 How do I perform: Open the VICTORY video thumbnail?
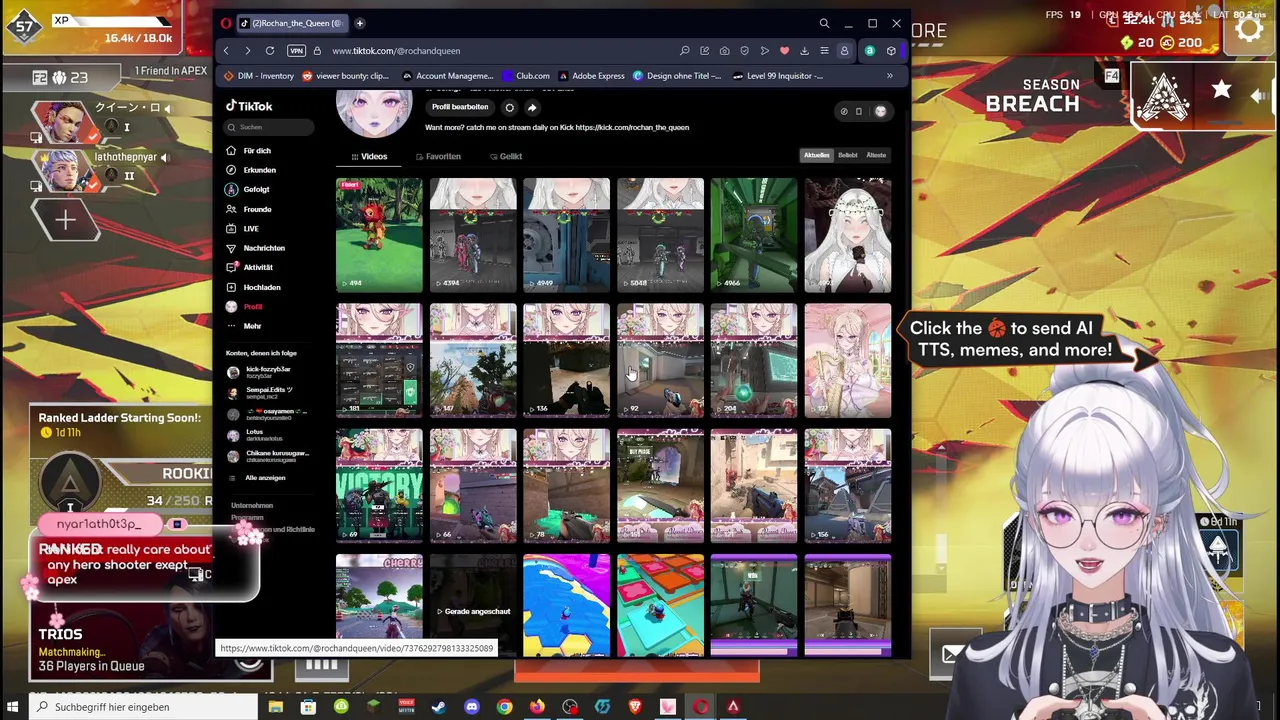click(379, 486)
